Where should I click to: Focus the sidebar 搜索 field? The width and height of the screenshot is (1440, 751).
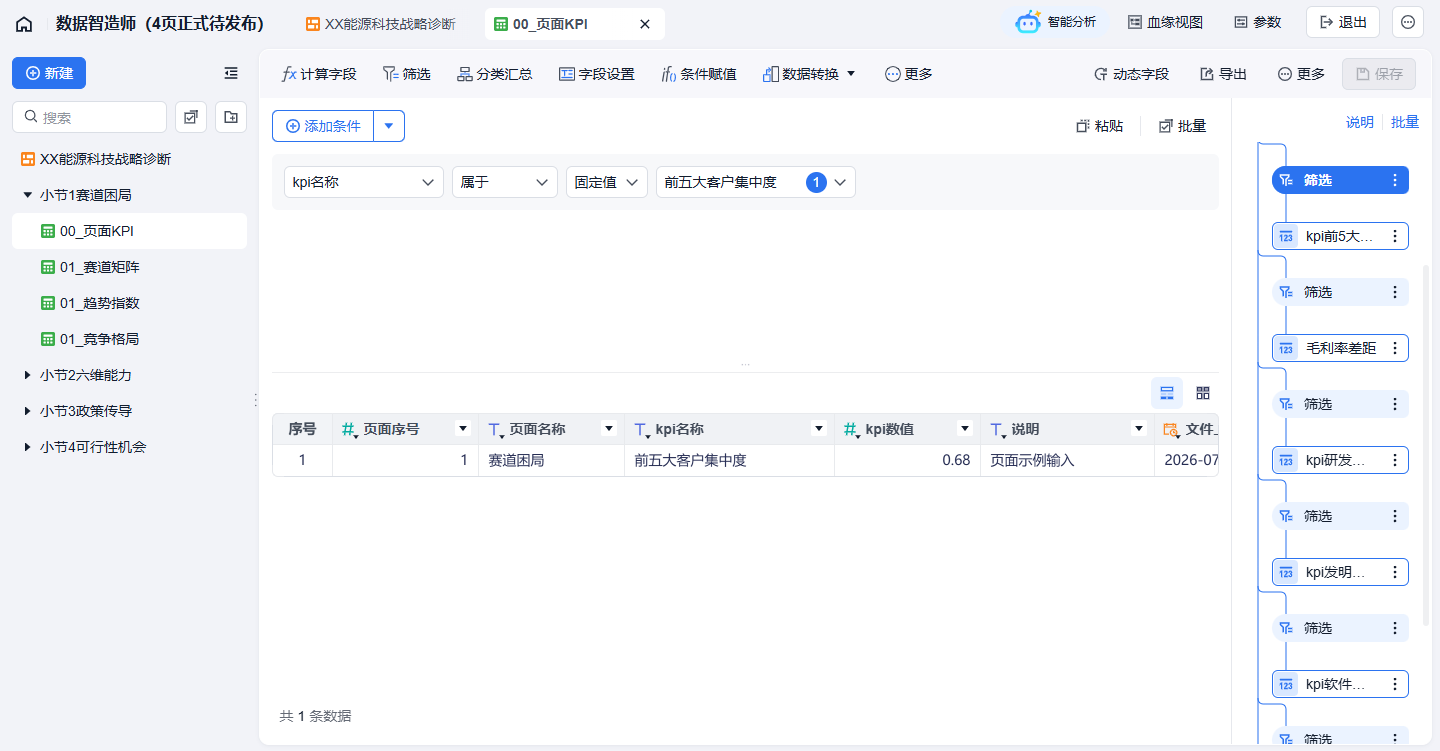click(x=89, y=117)
